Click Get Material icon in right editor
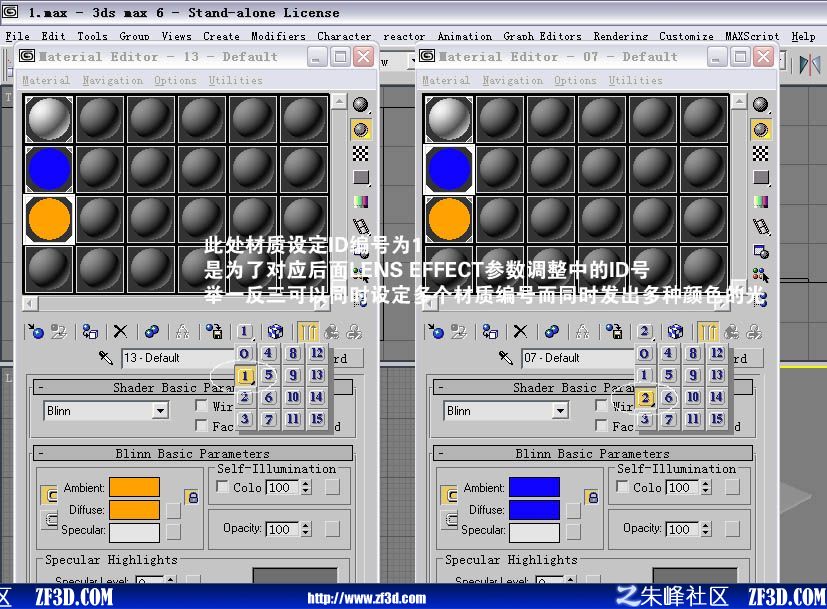The height and width of the screenshot is (609, 827). 436,332
